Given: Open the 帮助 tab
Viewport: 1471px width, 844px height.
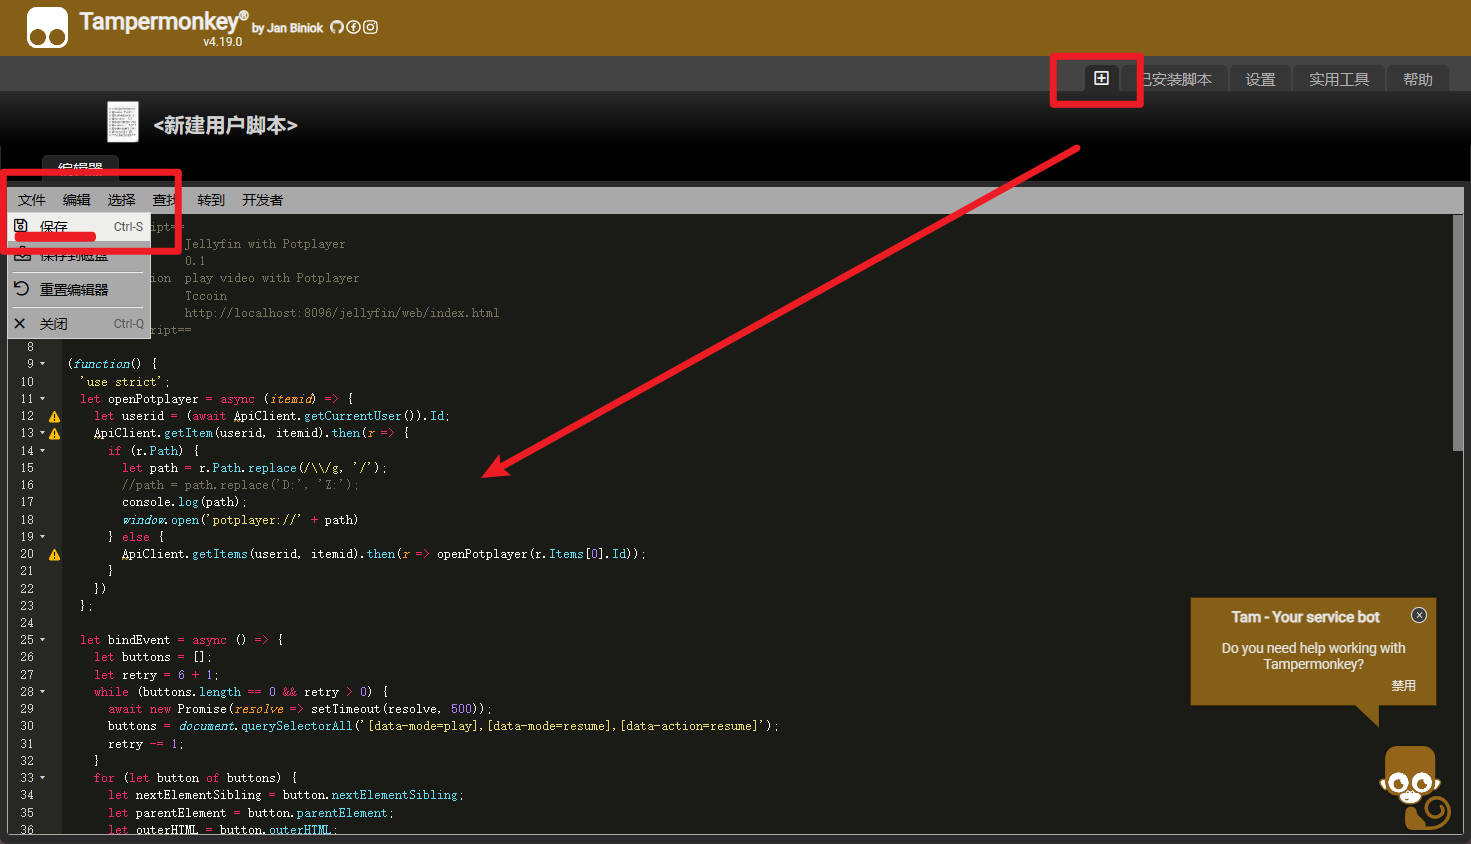Looking at the screenshot, I should 1418,79.
